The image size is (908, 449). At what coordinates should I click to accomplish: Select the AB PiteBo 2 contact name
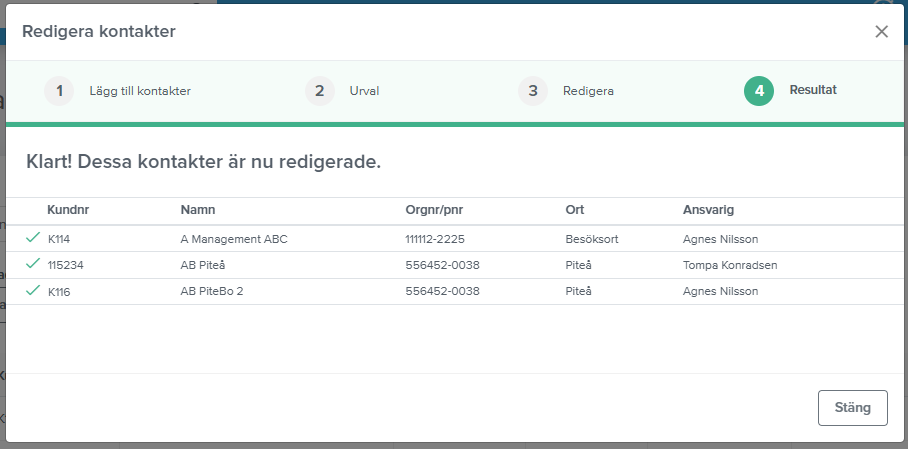212,291
